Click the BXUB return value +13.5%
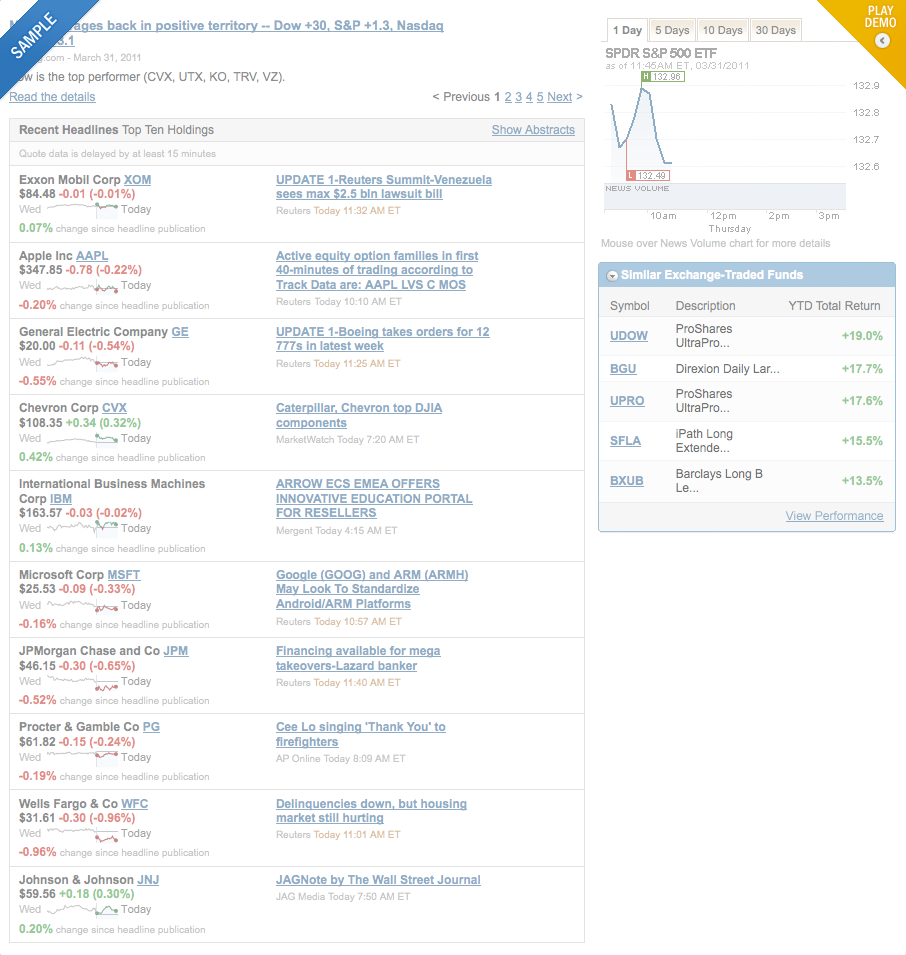Image resolution: width=906 pixels, height=955 pixels. 862,481
